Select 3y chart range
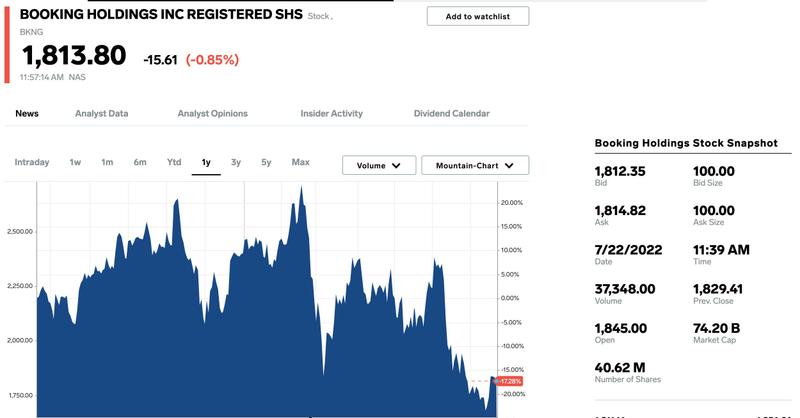Viewport: 800px width, 418px height. click(x=236, y=162)
